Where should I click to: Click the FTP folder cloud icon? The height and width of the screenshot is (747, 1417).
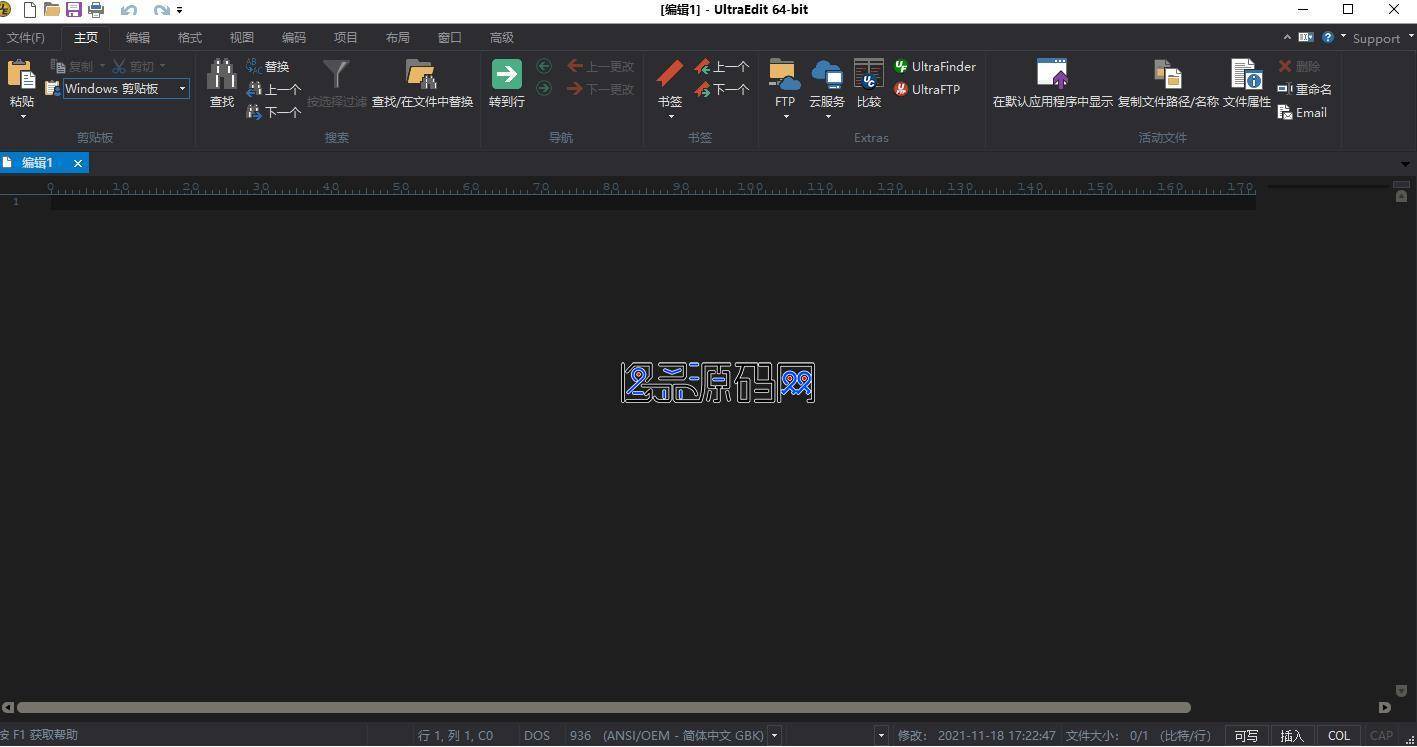point(785,74)
